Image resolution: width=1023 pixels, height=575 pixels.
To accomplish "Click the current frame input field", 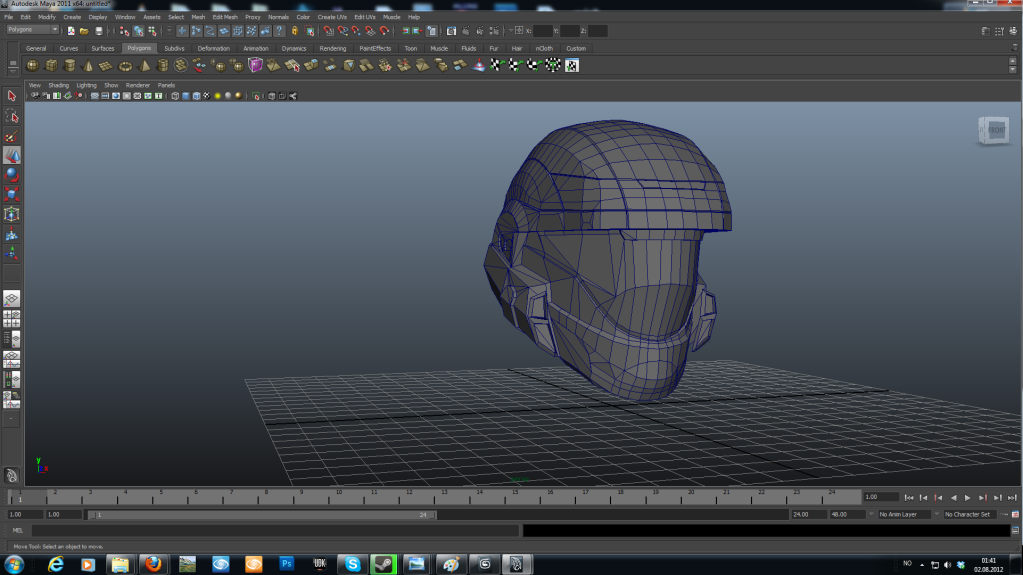I will click(881, 497).
